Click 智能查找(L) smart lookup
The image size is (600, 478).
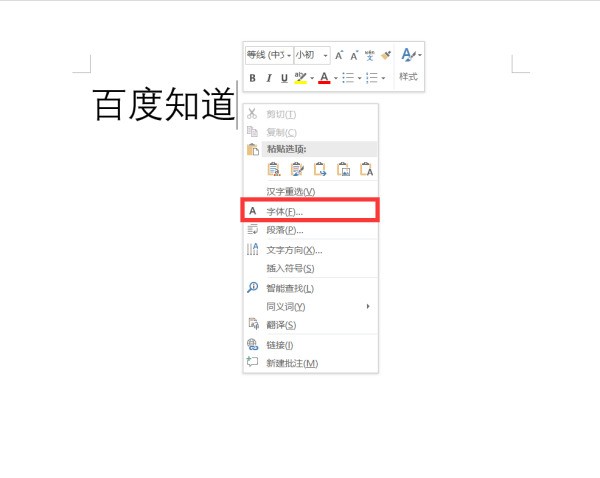[x=311, y=288]
